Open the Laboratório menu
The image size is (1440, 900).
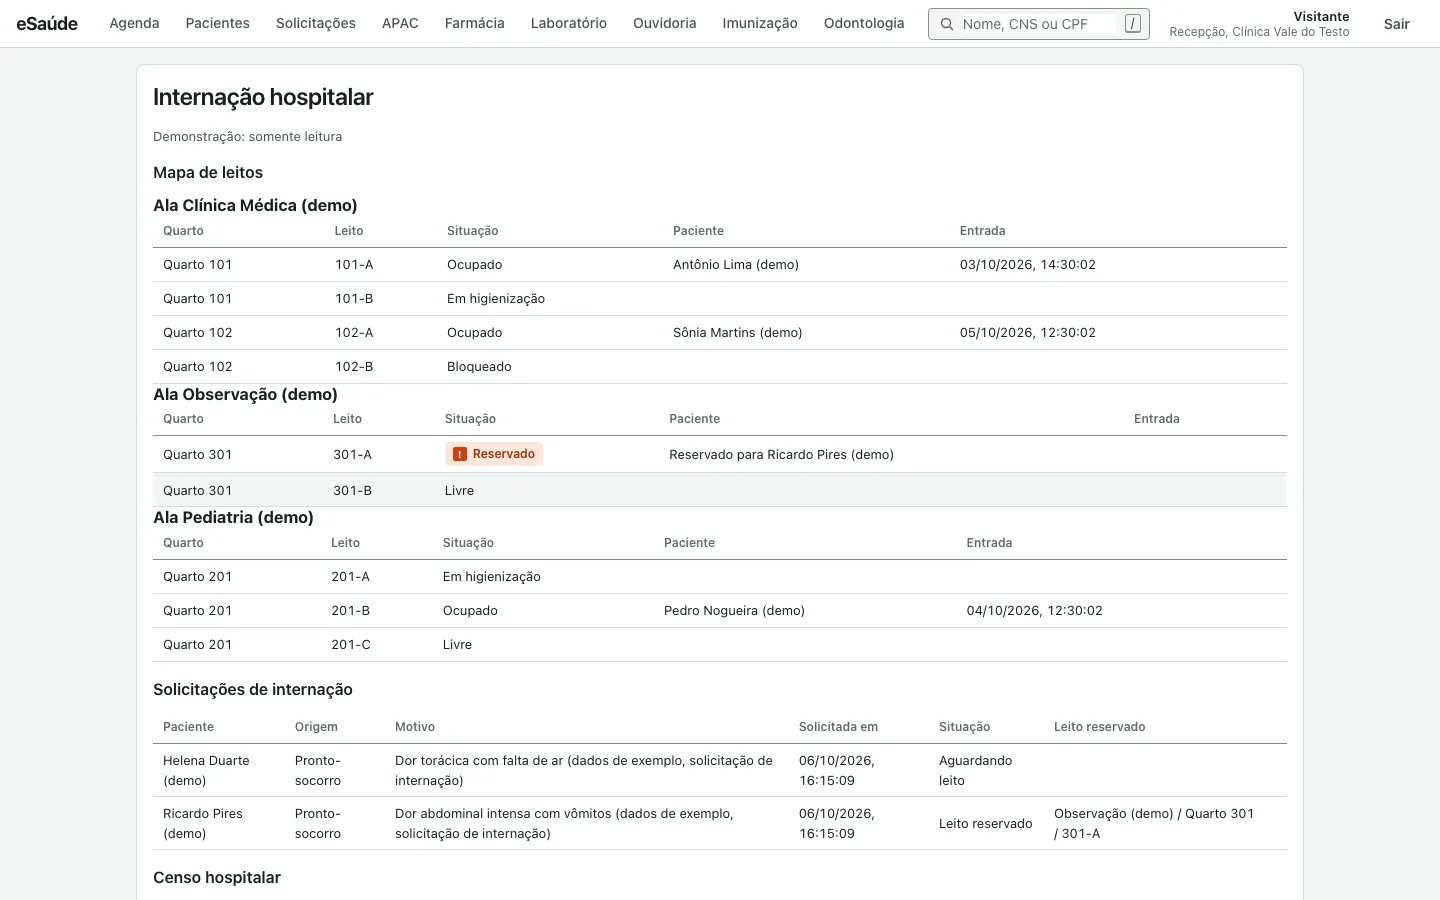pyautogui.click(x=569, y=23)
